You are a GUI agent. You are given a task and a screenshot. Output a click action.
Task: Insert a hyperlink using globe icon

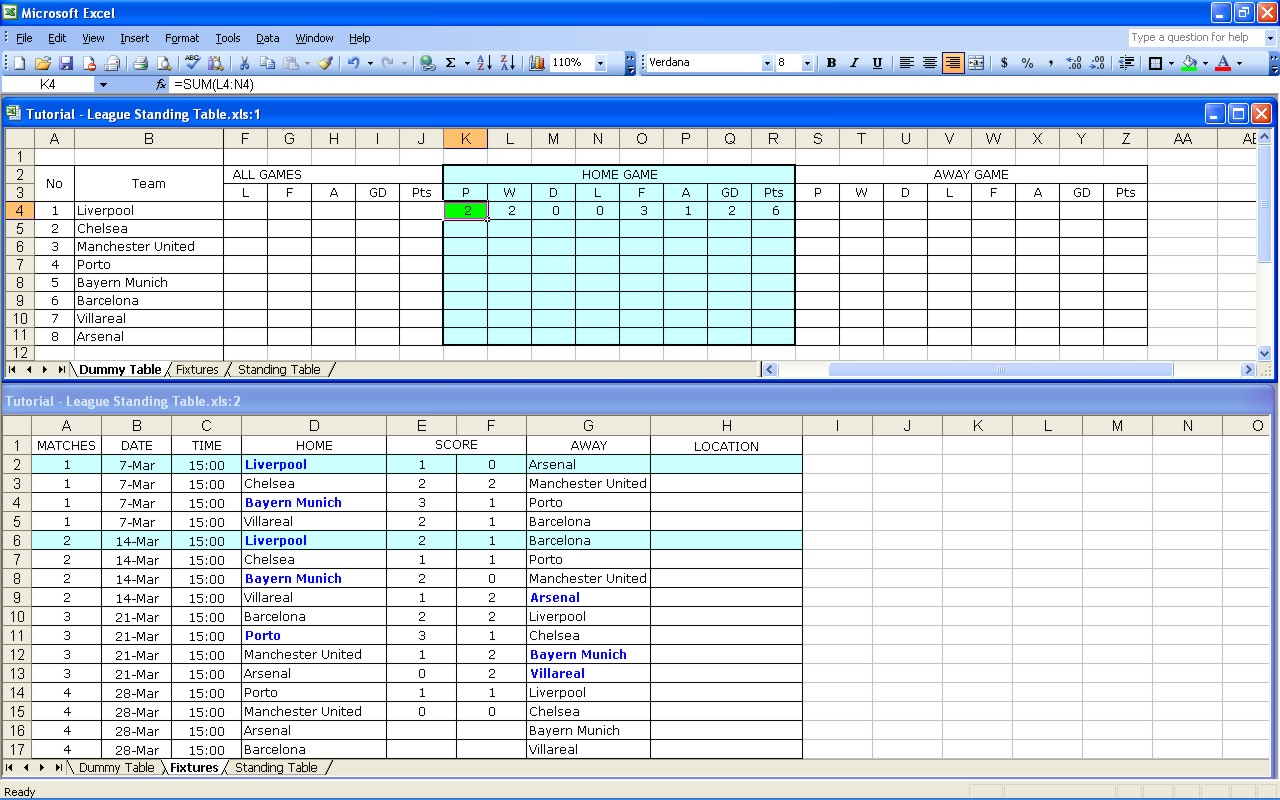point(428,63)
